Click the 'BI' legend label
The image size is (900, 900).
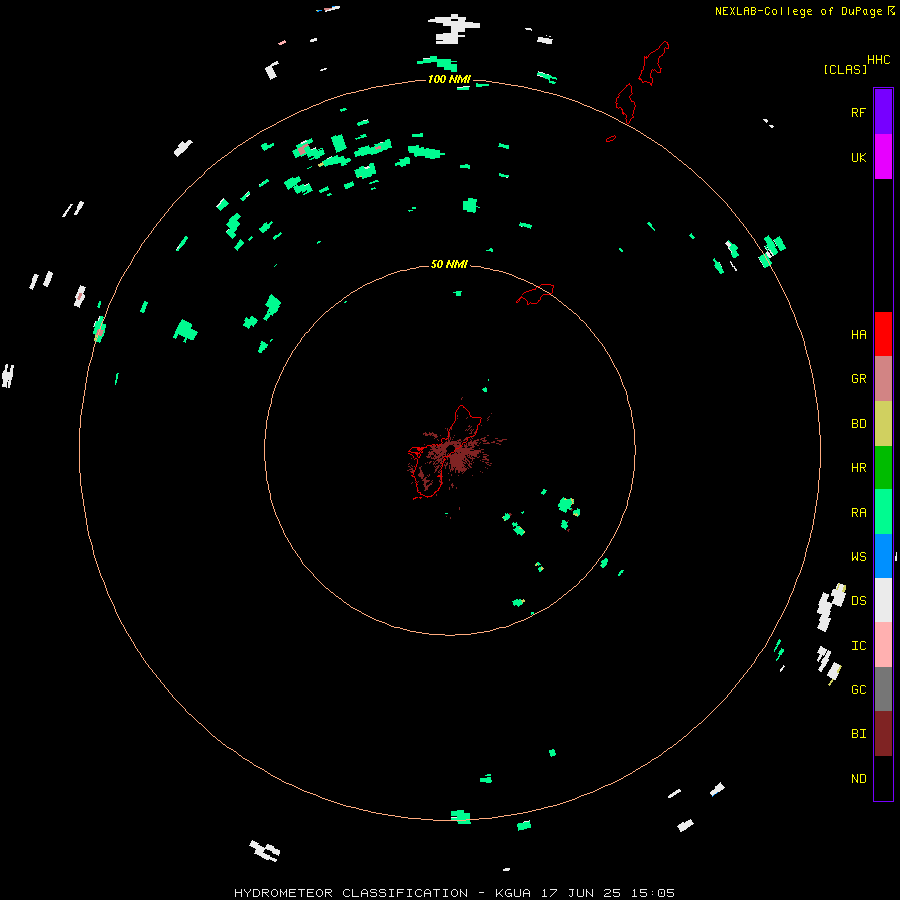858,734
